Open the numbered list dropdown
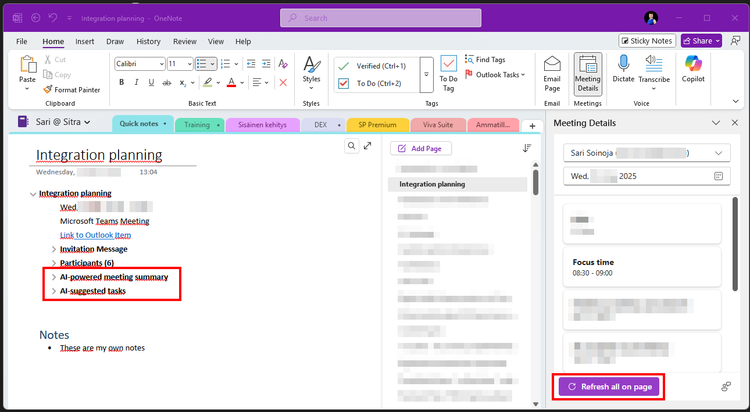This screenshot has width=750, height=412. 236,64
